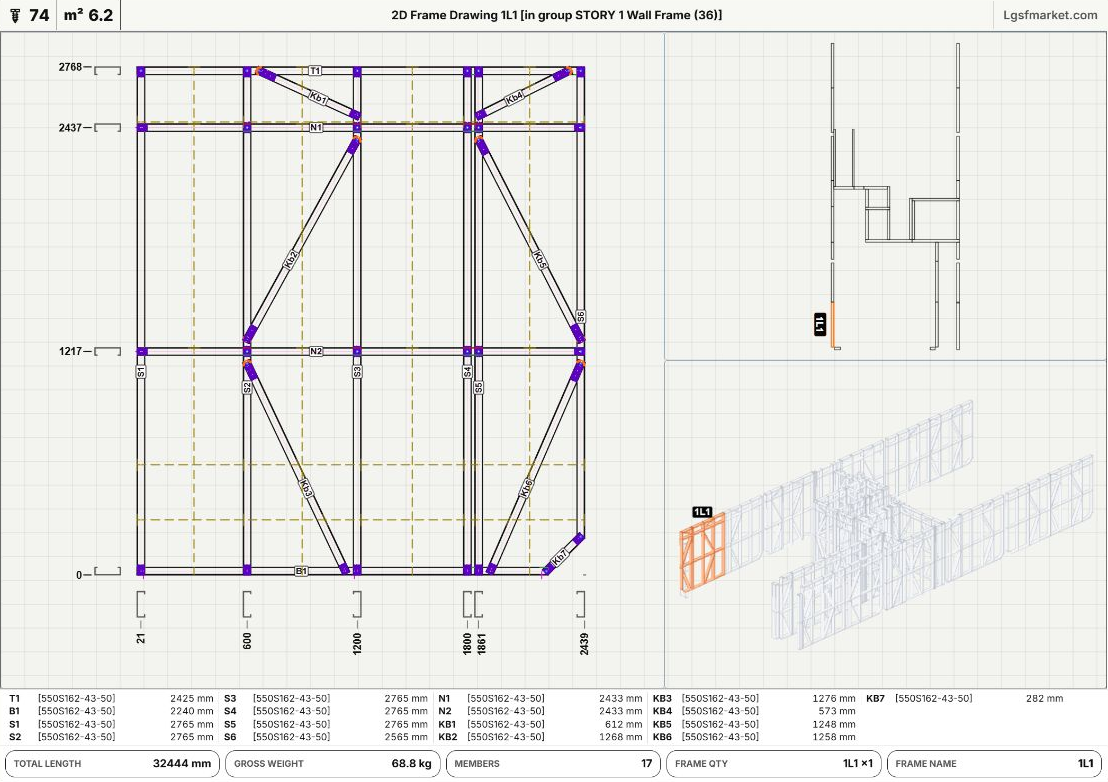Image resolution: width=1108 pixels, height=782 pixels.
Task: Click the KB4 row length 573 mm
Action: click(x=837, y=711)
